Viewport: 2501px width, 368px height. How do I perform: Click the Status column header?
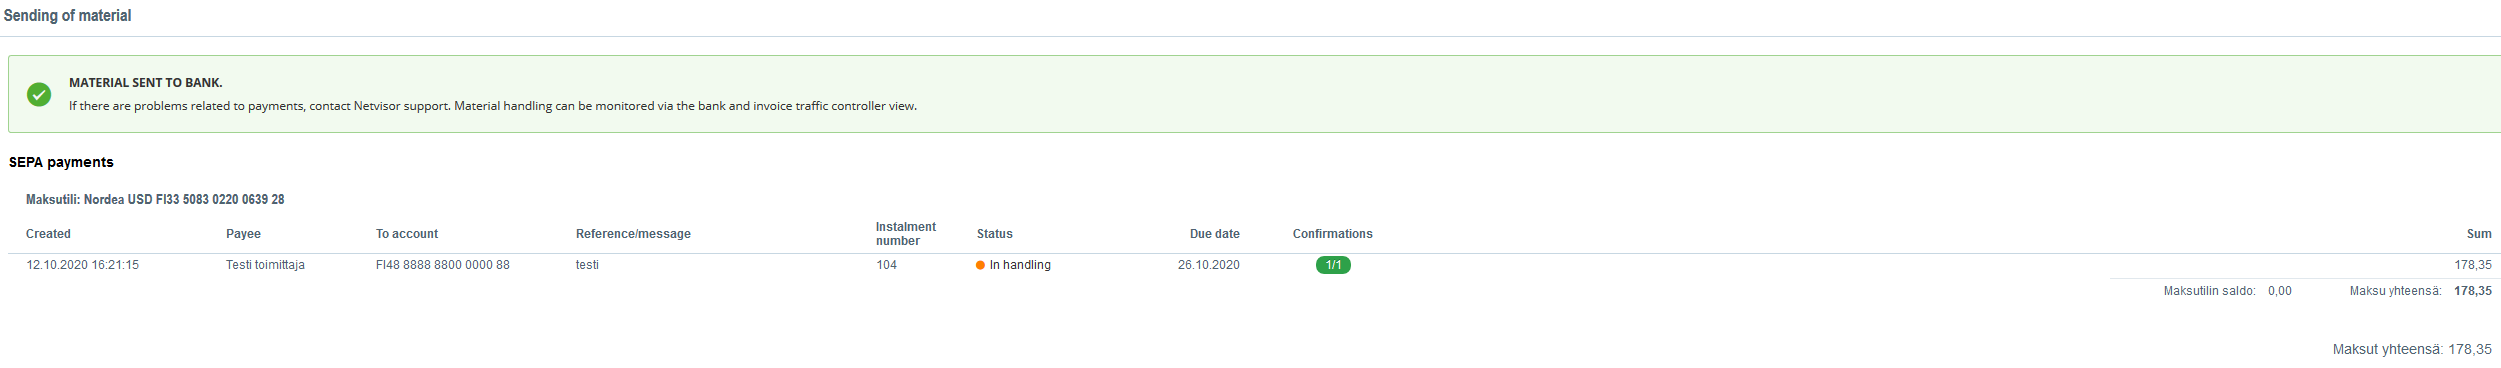(x=995, y=234)
